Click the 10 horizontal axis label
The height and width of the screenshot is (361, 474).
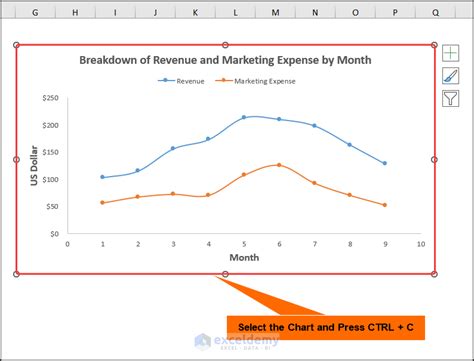(421, 244)
